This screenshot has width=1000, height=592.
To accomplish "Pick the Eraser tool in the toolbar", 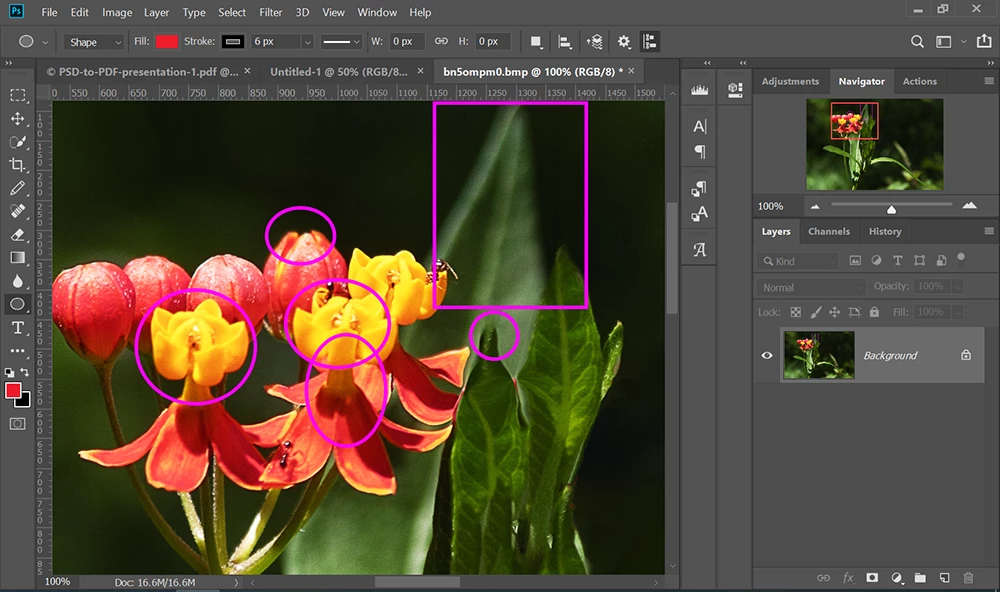I will point(17,234).
